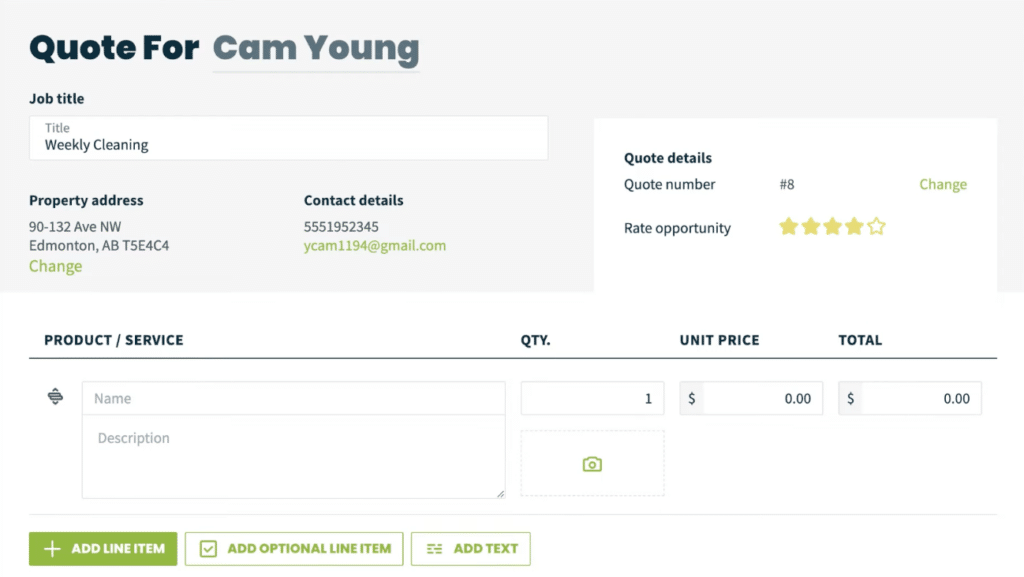Click Add Optional Line Item button
Image resolution: width=1024 pixels, height=577 pixels.
click(294, 549)
